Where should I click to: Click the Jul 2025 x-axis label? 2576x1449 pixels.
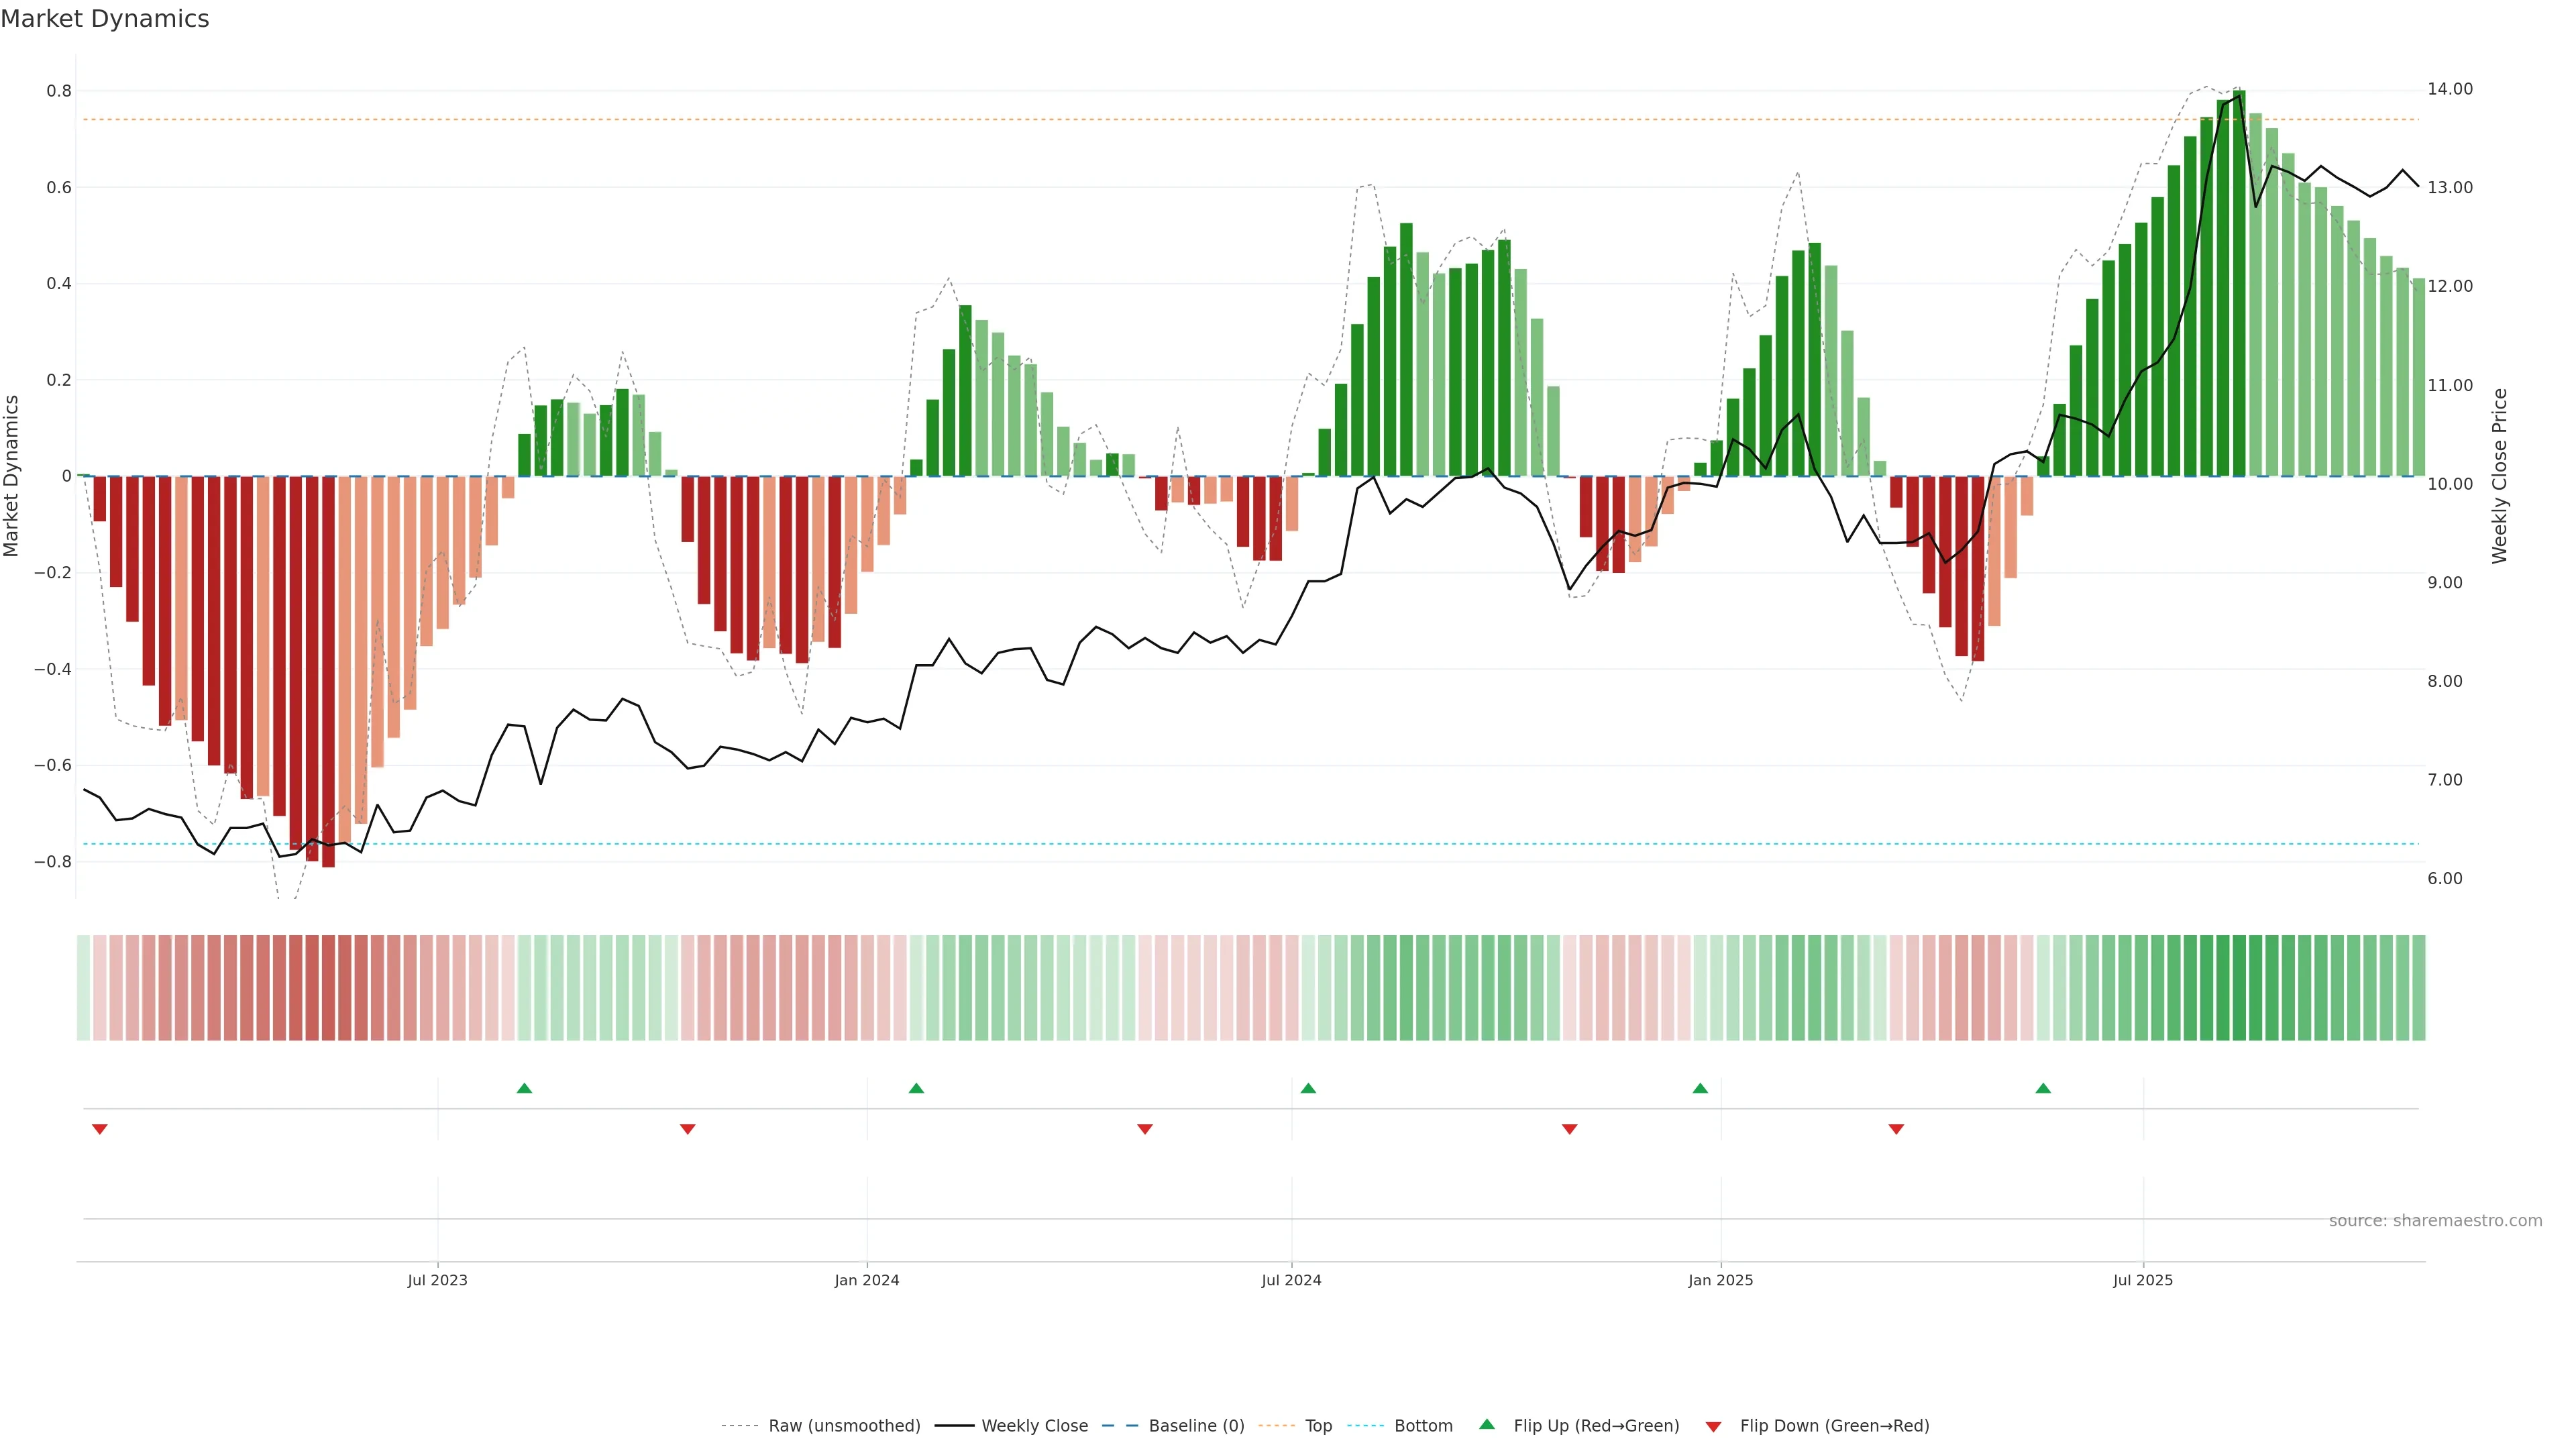click(2142, 1281)
